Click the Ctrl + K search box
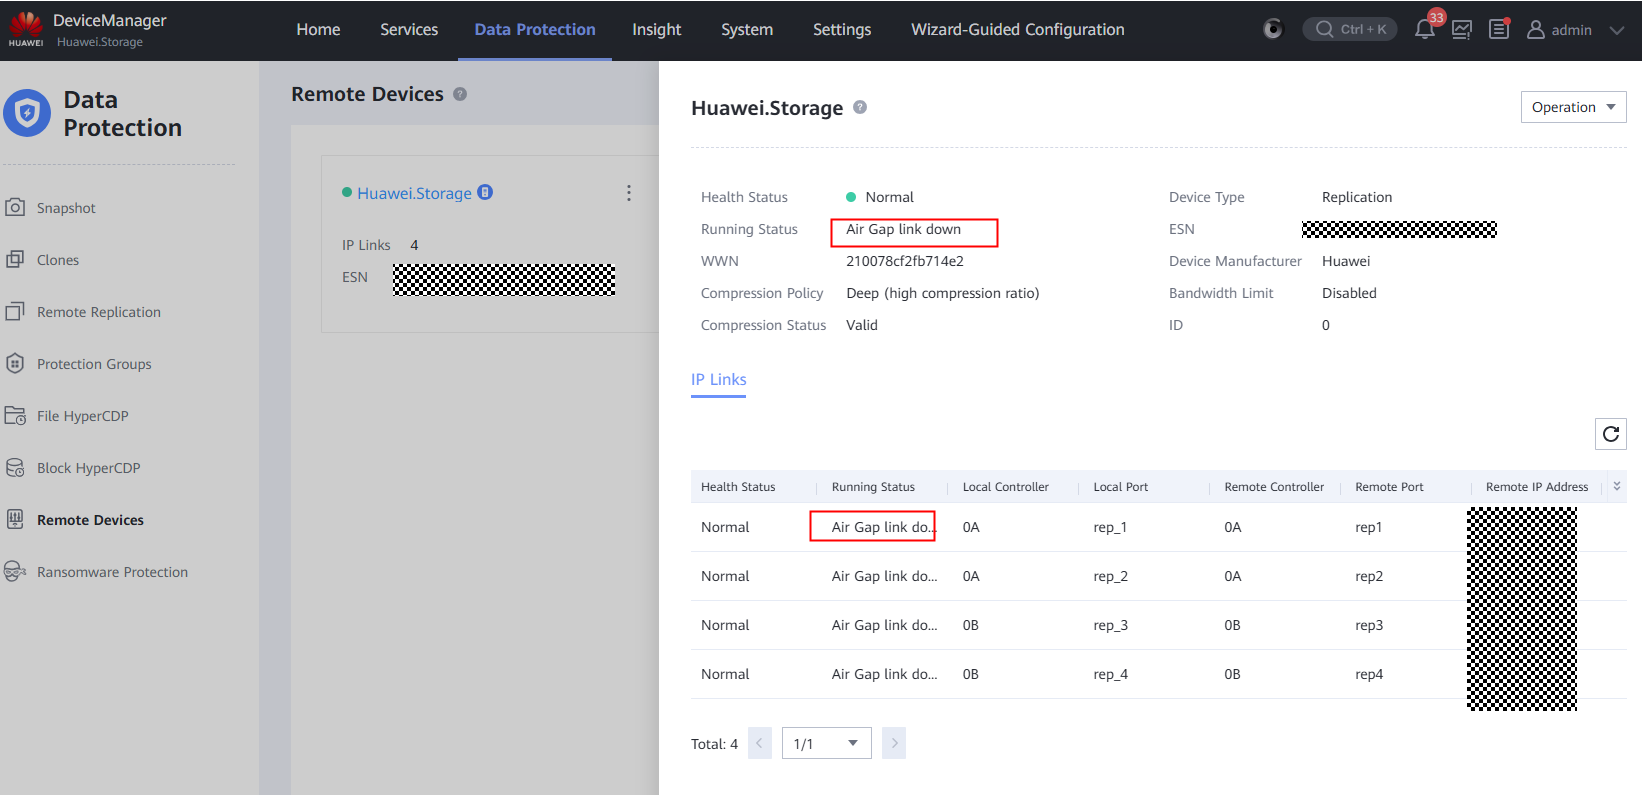Screen dimensions: 1642x795 pyautogui.click(x=1350, y=29)
